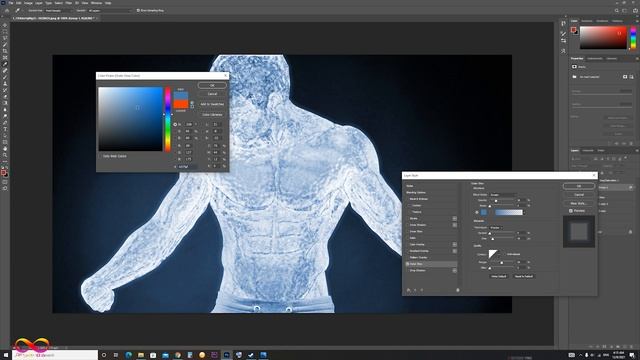This screenshot has width=640, height=360.
Task: Toggle the Preview checkbox in Layer Style
Action: click(571, 211)
